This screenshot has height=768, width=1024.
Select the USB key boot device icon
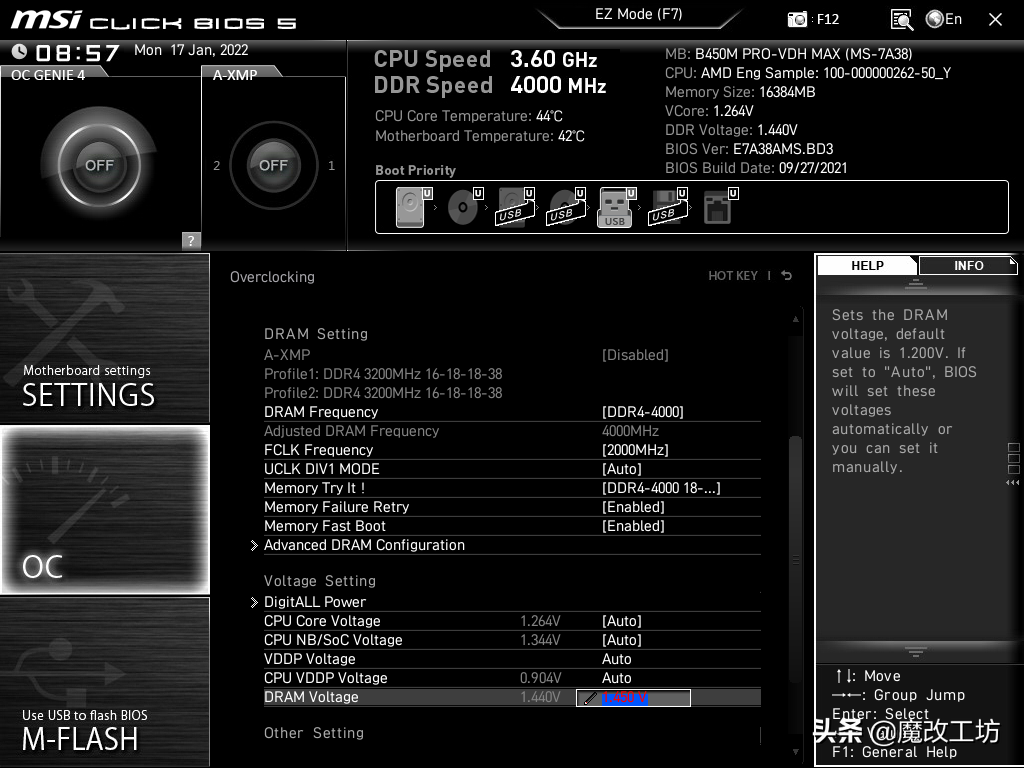pyautogui.click(x=617, y=207)
